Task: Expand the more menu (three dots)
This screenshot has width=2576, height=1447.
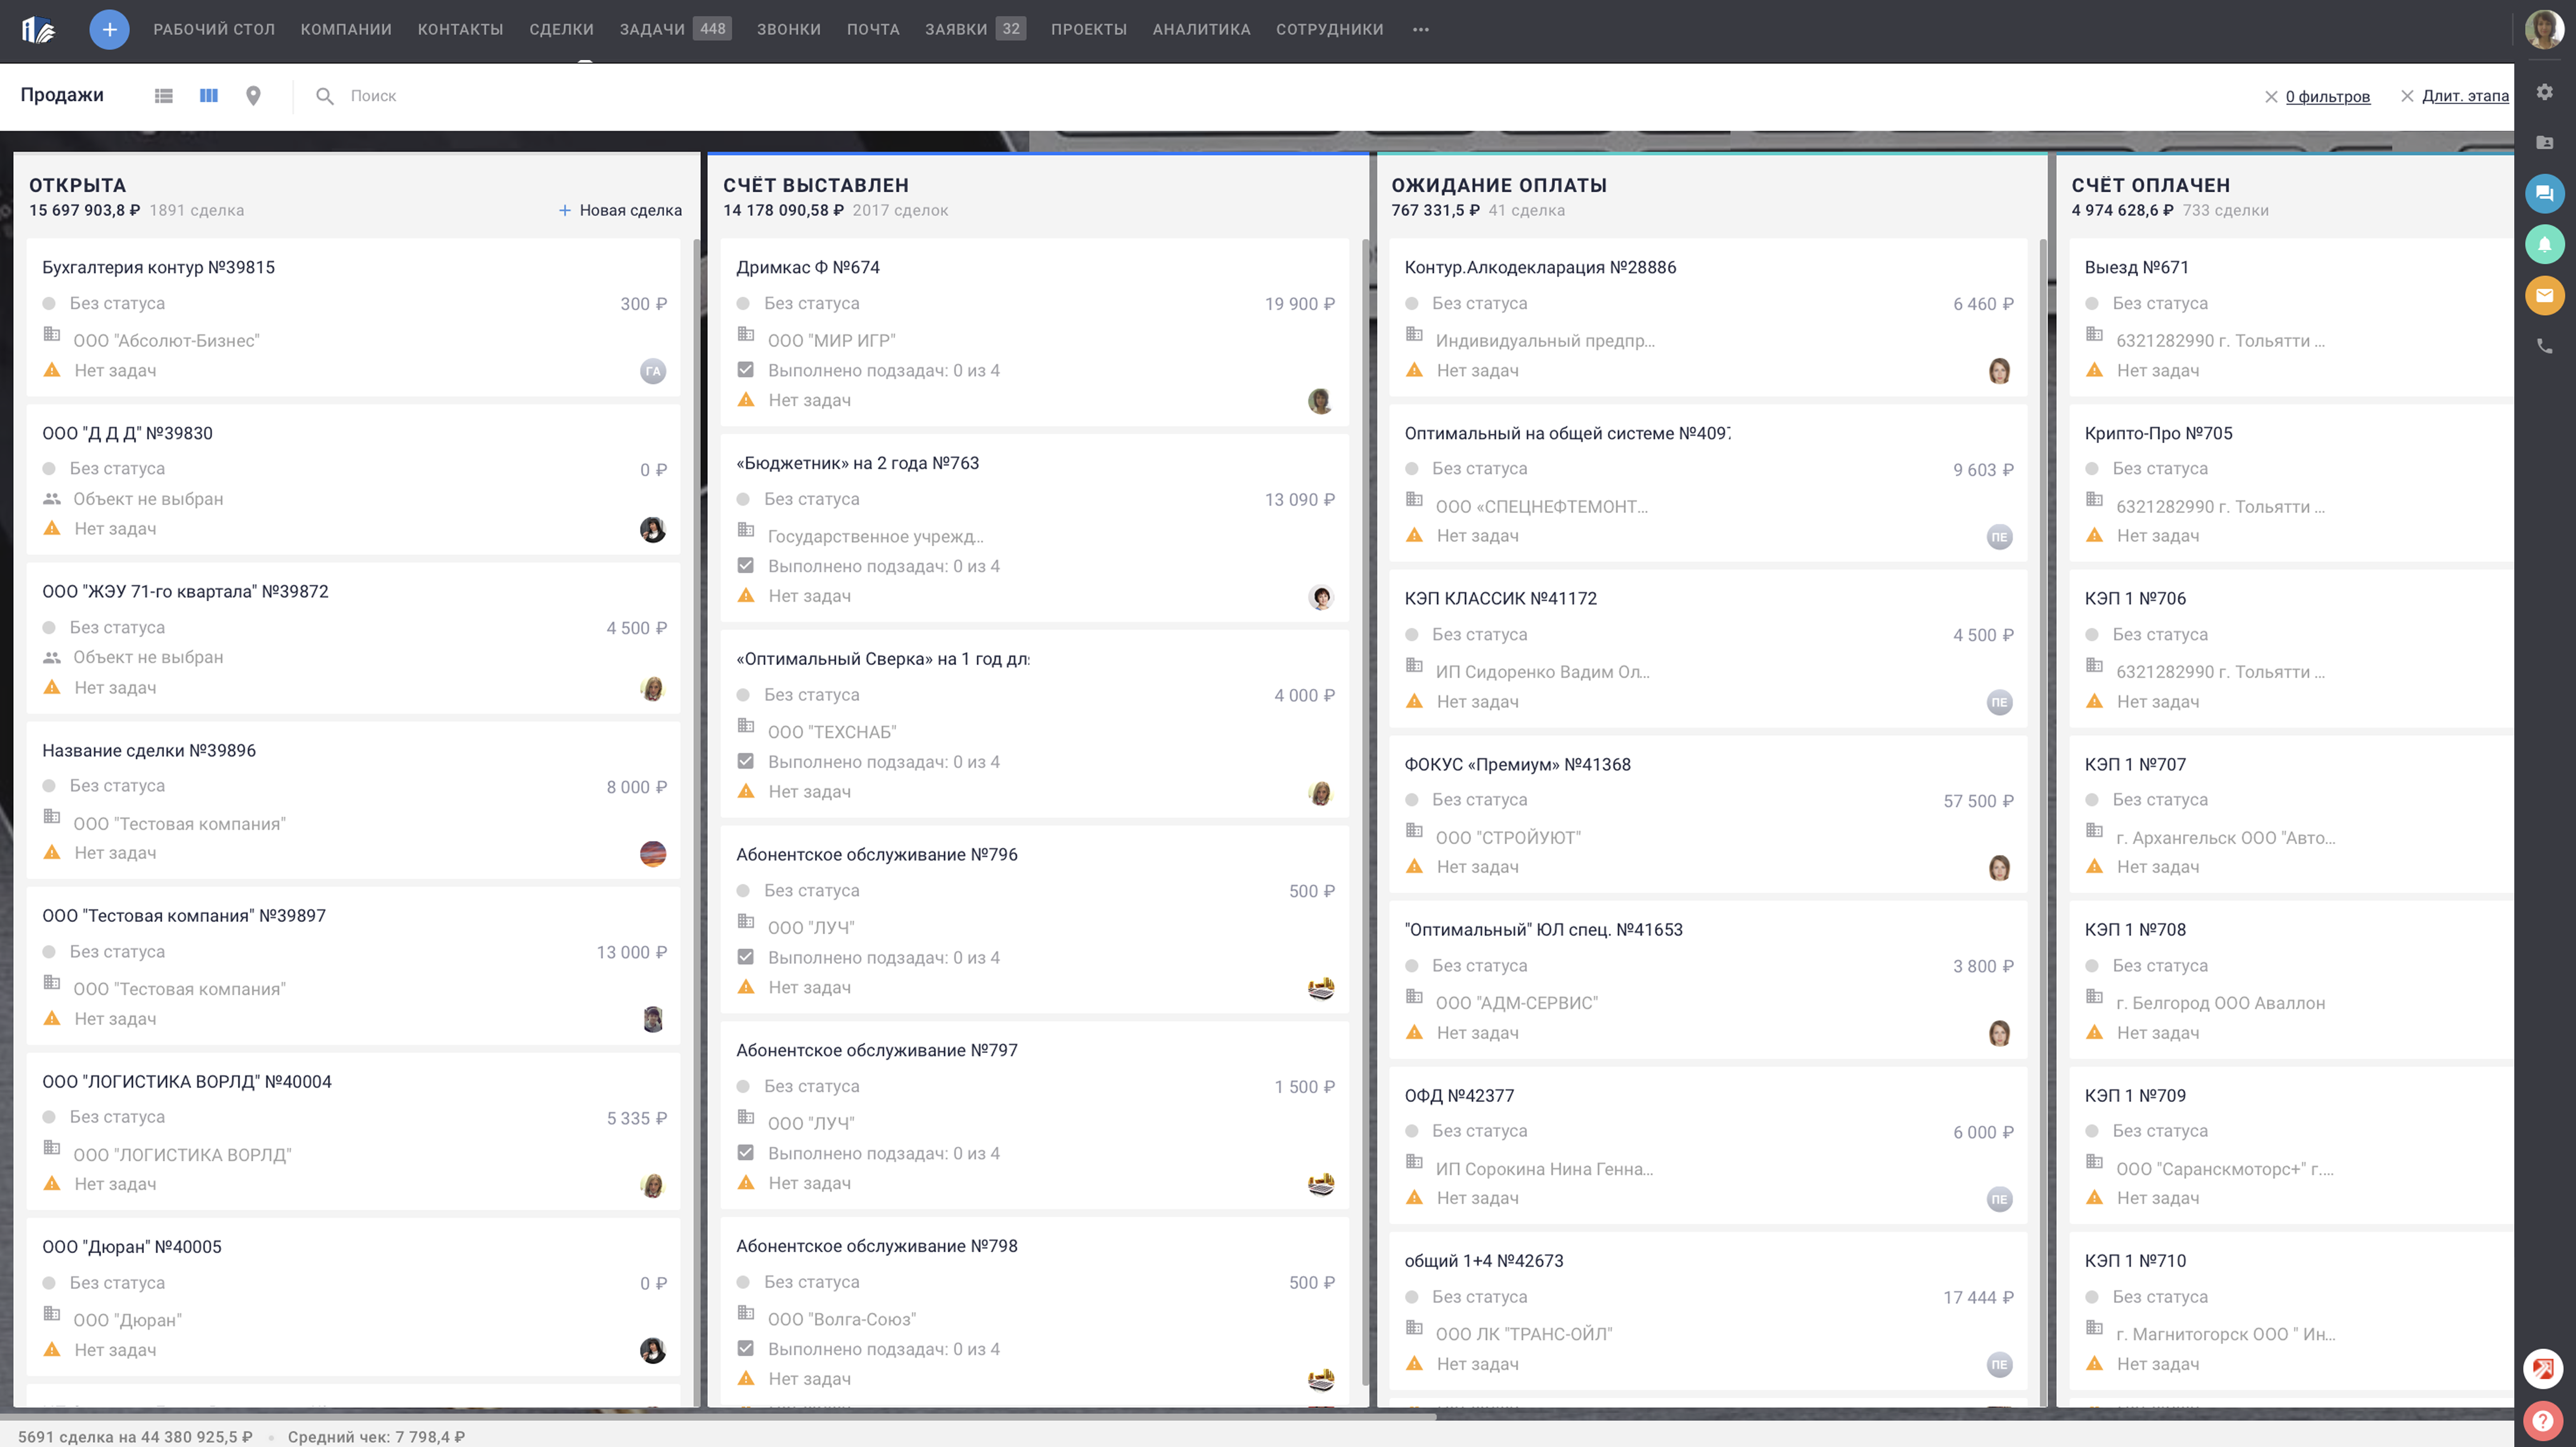Action: [1420, 29]
